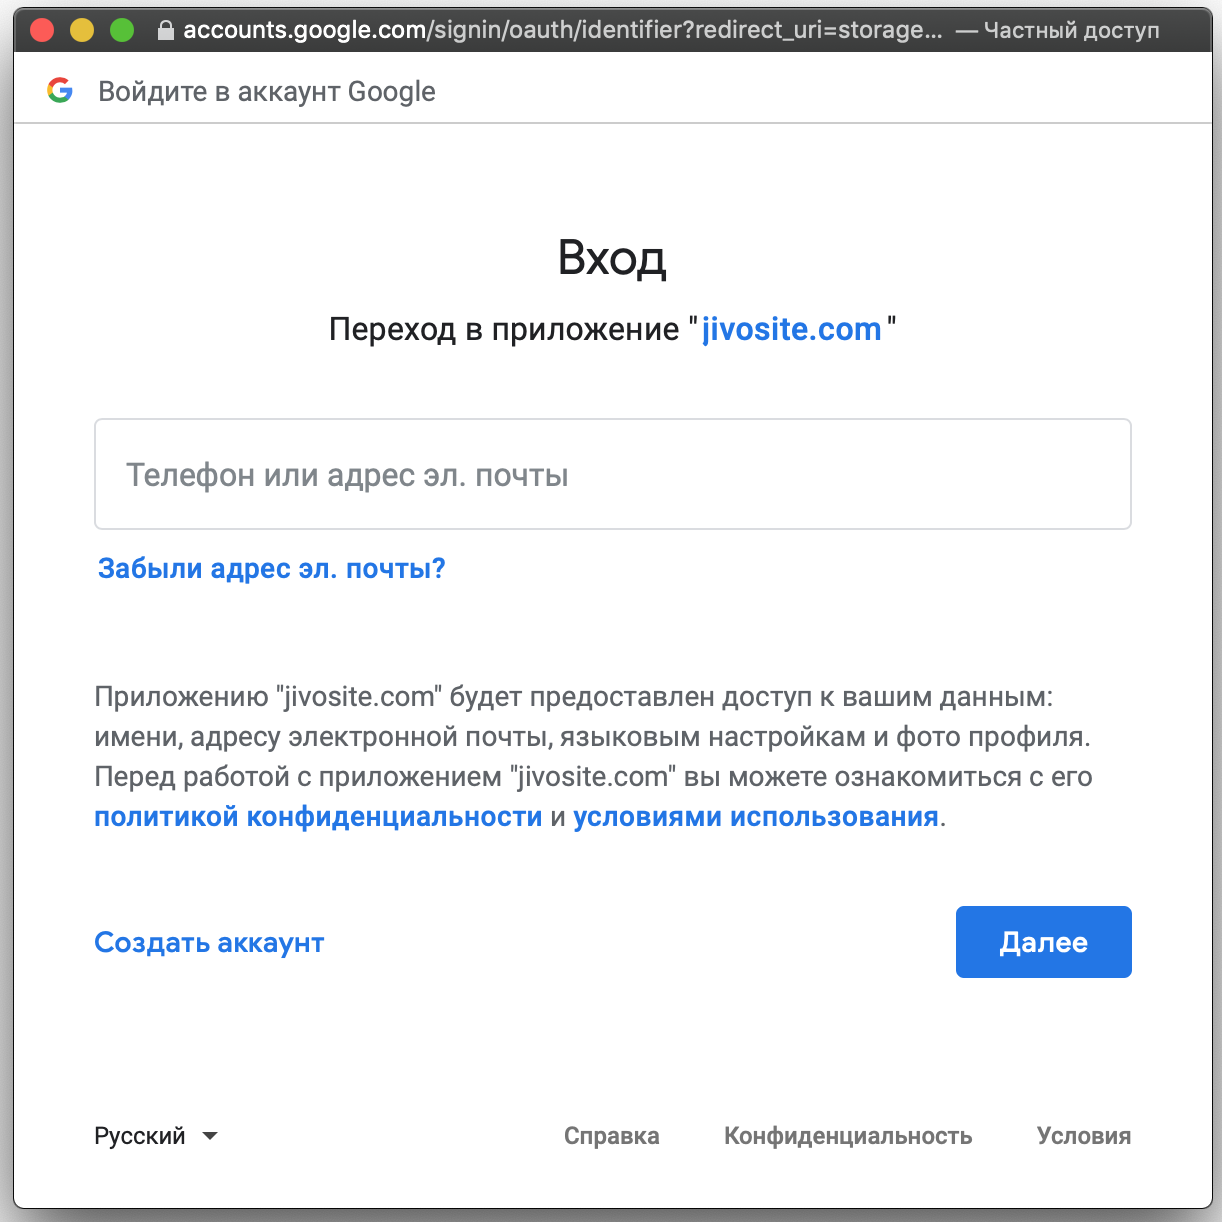The width and height of the screenshot is (1222, 1222).
Task: Maximize the window with the green button
Action: pyautogui.click(x=121, y=30)
